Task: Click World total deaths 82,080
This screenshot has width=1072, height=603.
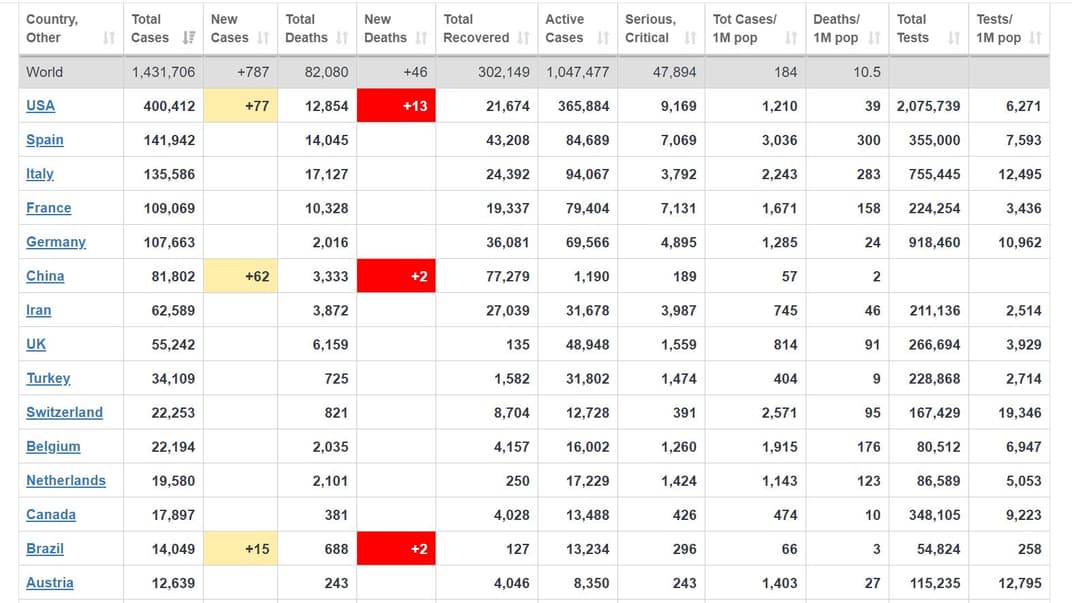Action: 327,72
